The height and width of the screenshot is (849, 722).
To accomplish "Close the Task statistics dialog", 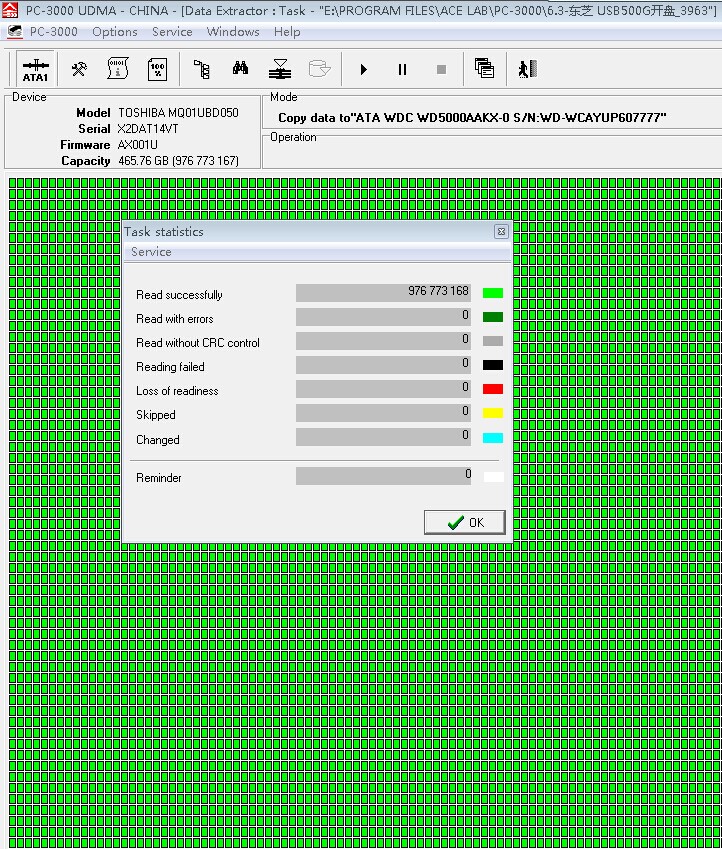I will [501, 232].
